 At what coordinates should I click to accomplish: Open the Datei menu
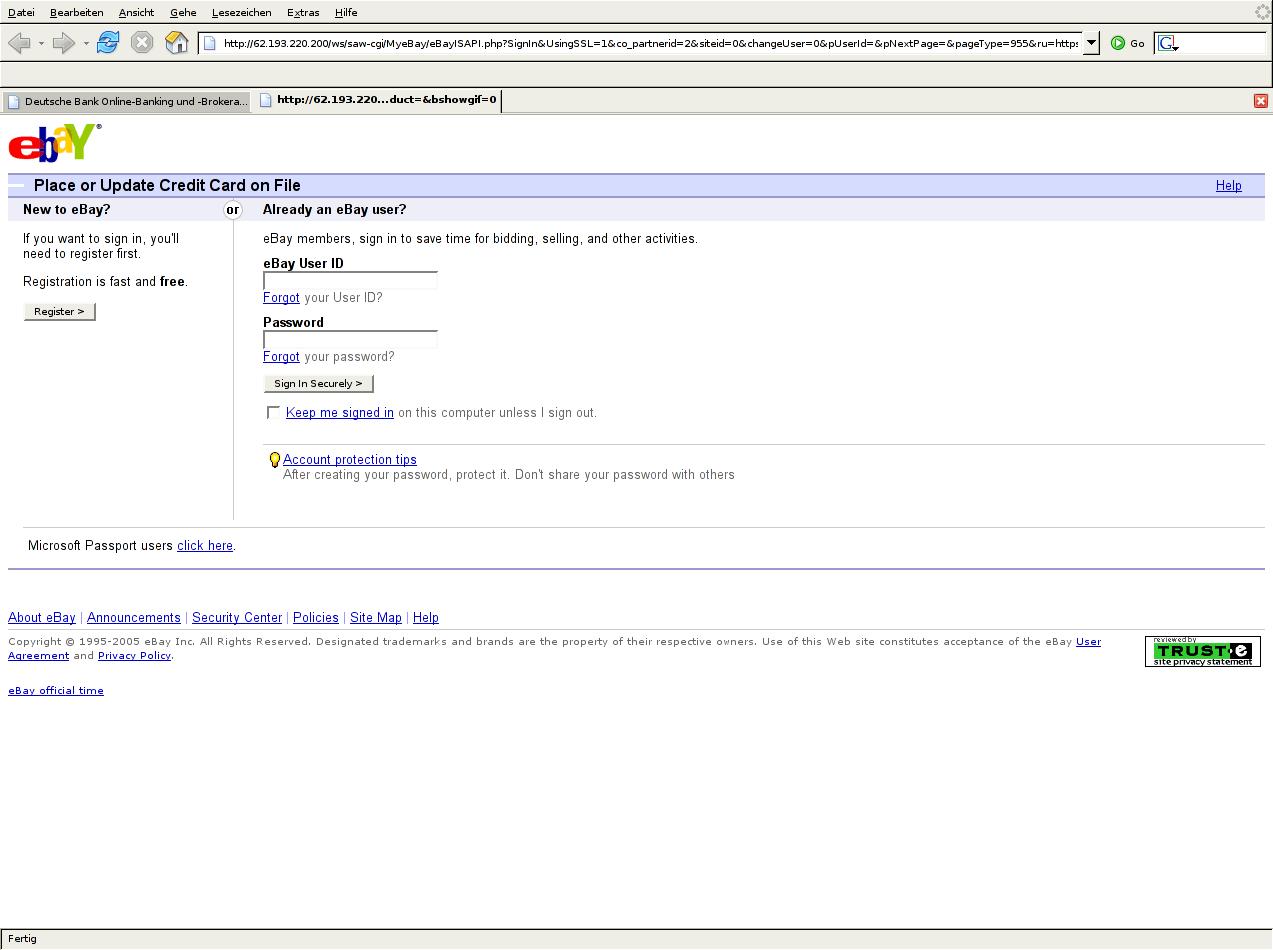tap(21, 12)
